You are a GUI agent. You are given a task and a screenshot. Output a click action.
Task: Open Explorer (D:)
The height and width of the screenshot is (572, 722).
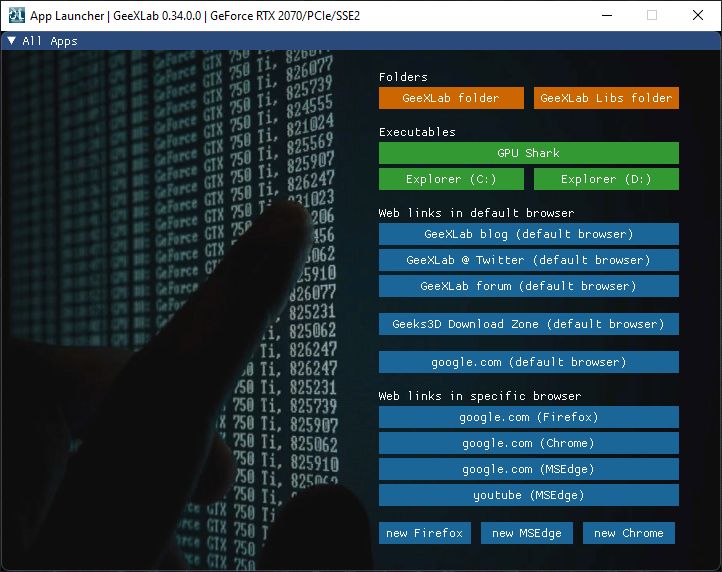[606, 179]
